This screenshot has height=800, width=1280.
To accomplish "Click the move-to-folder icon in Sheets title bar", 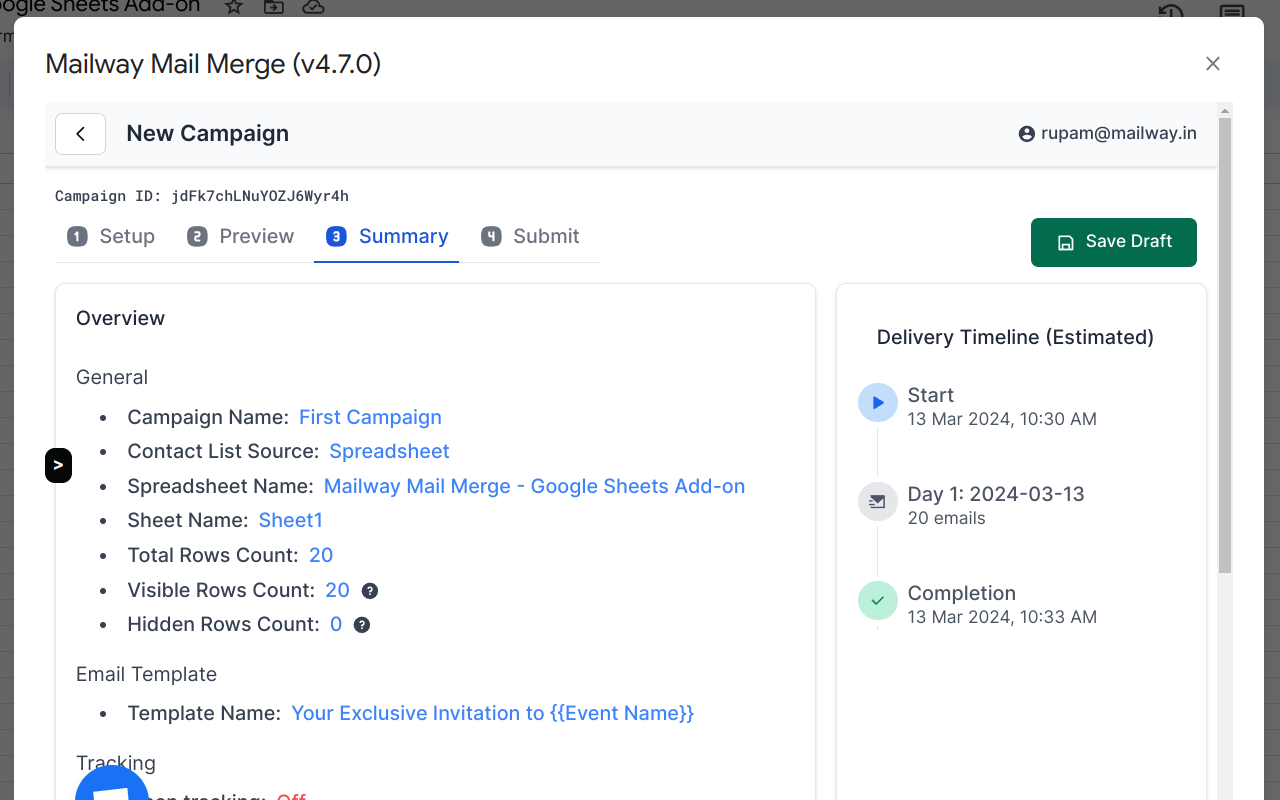I will 273,7.
